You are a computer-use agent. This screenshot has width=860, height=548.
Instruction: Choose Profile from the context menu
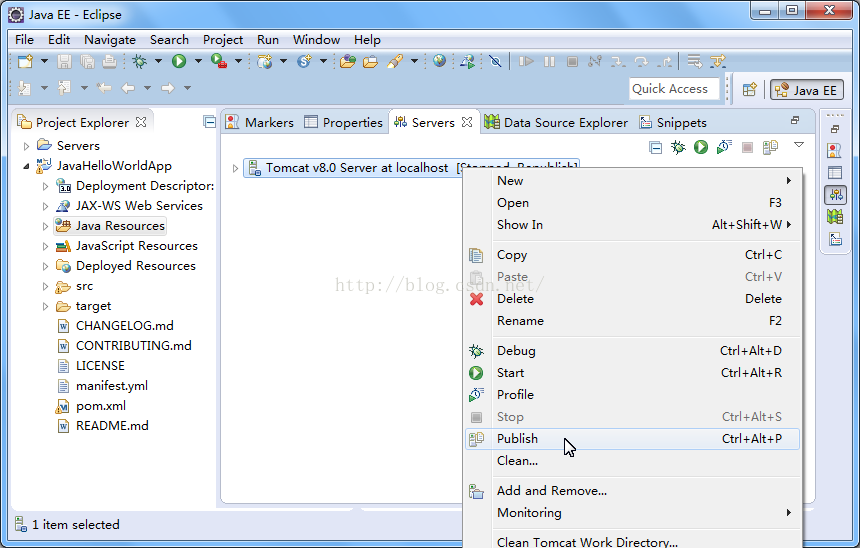[x=632, y=395]
